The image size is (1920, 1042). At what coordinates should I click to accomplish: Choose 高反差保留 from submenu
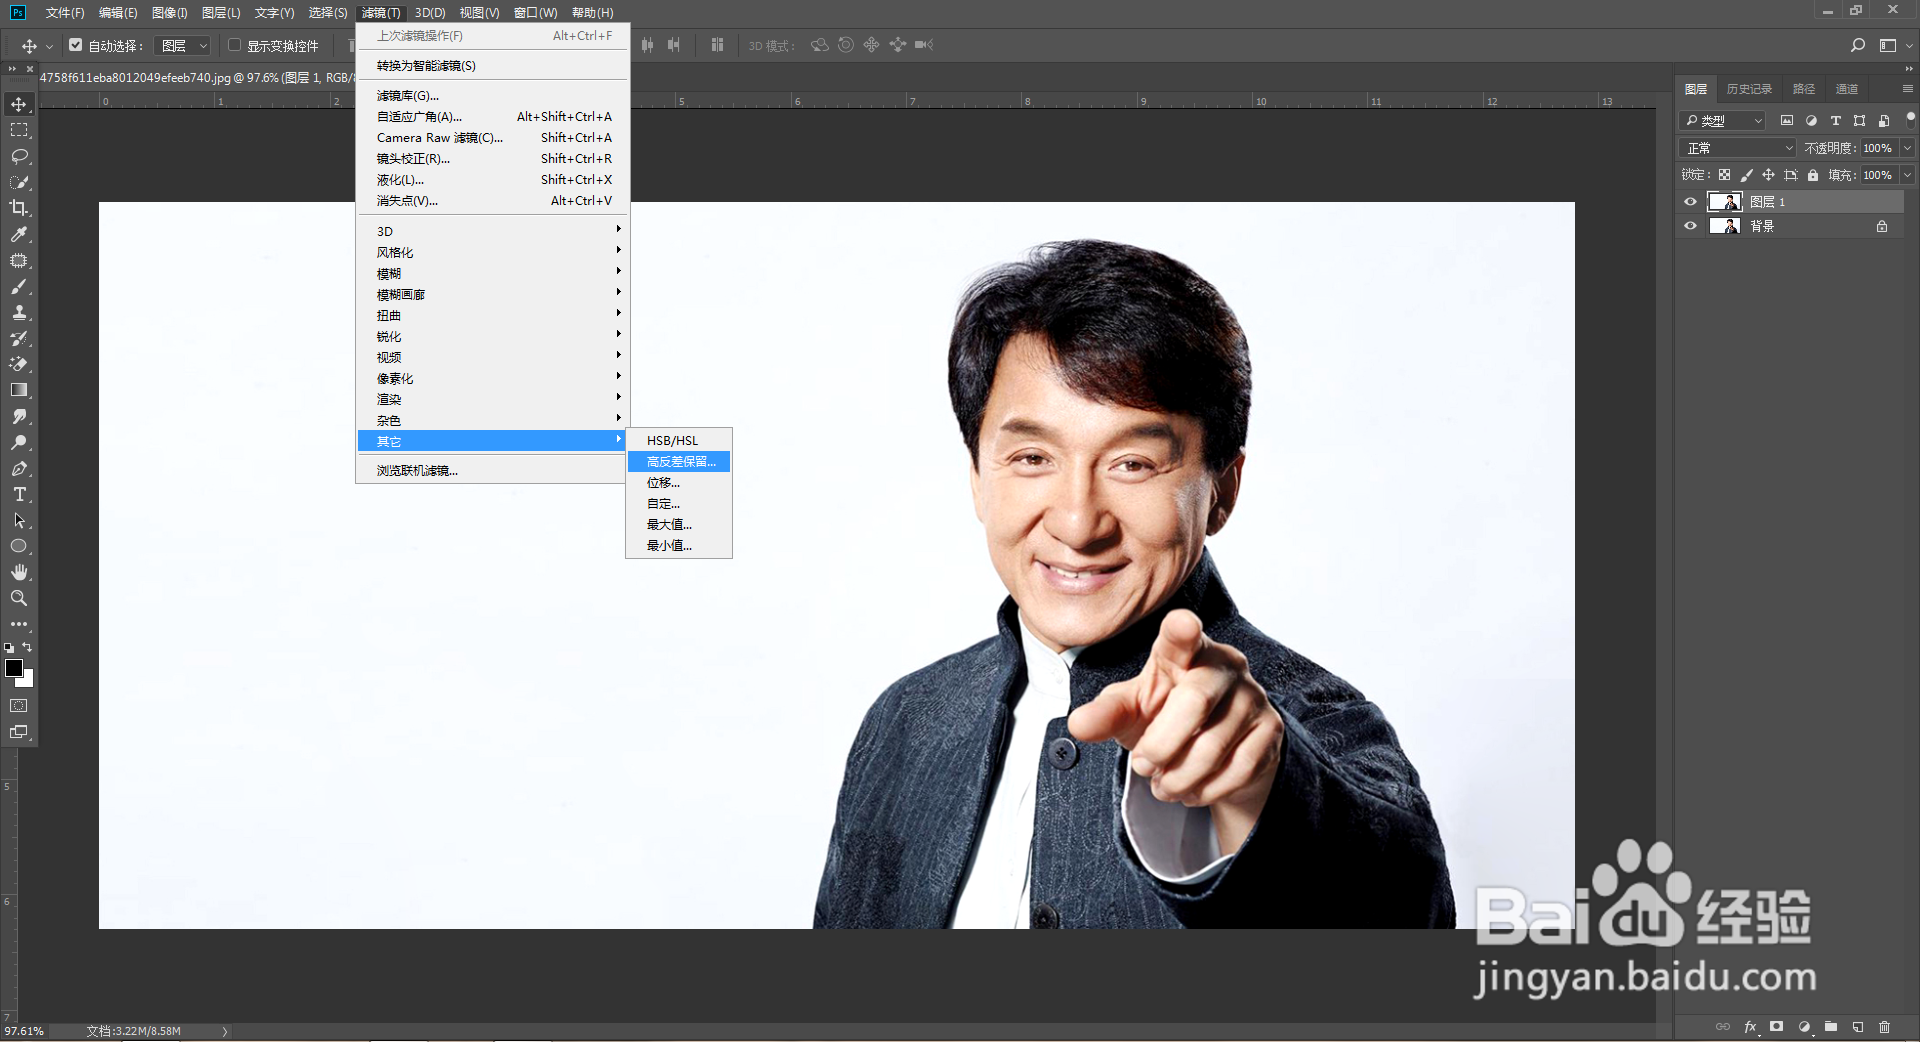[679, 461]
